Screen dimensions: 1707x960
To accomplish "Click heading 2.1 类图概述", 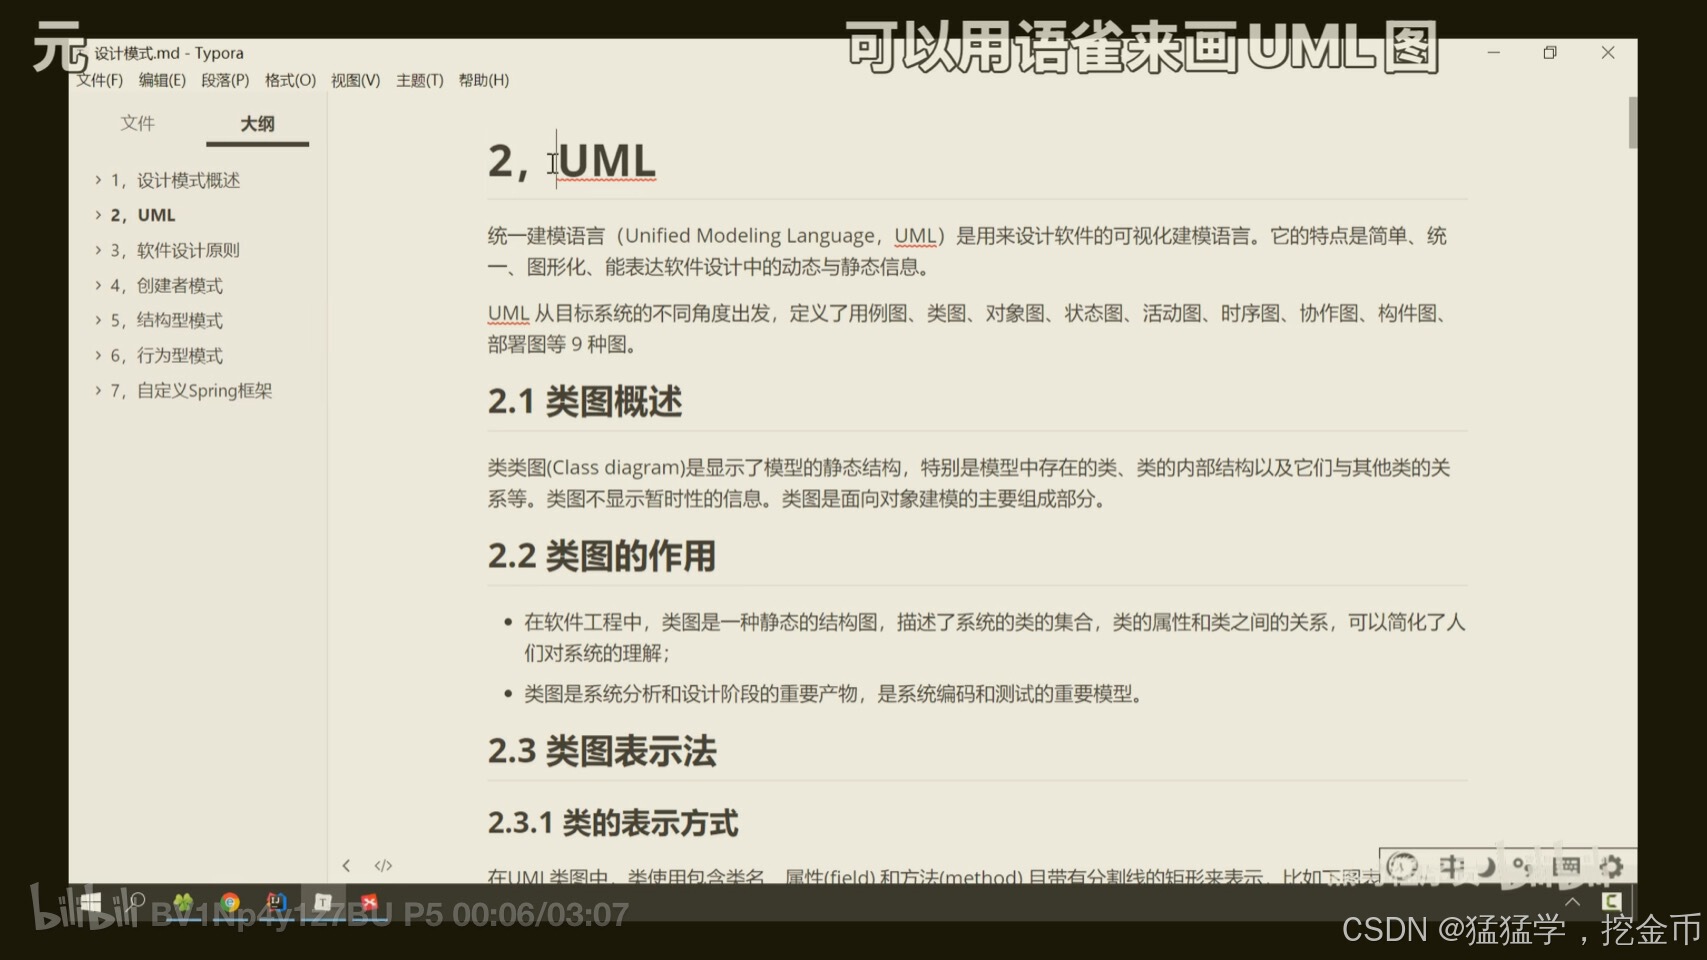I will [x=585, y=402].
